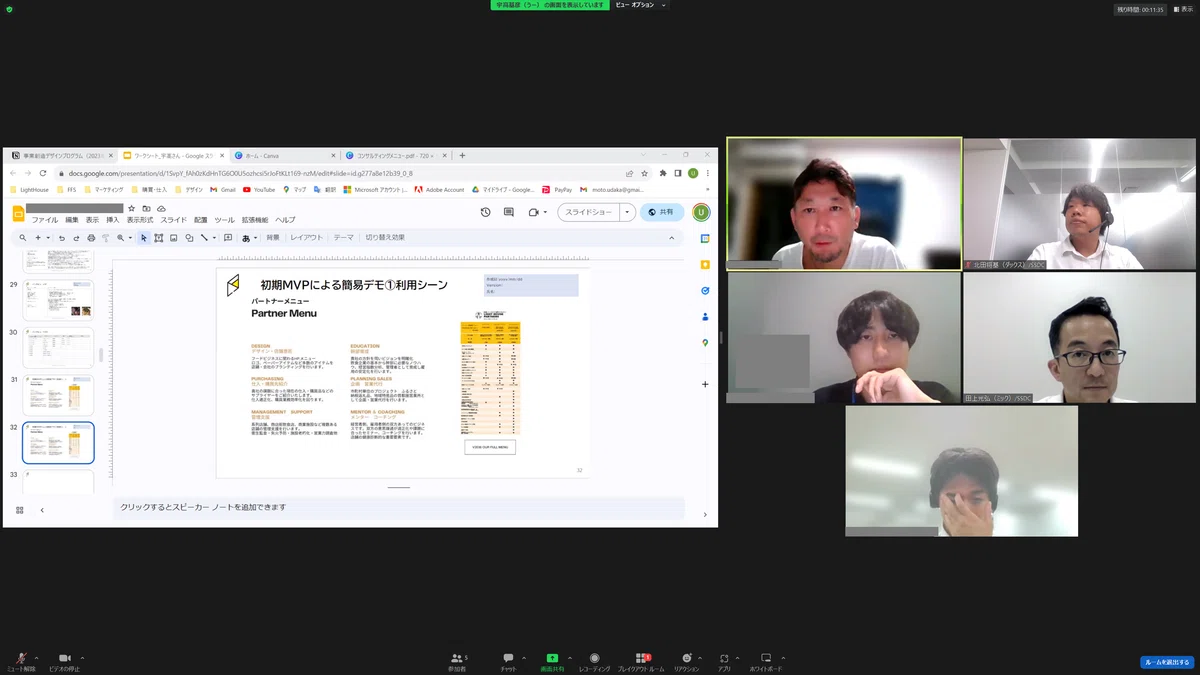Open the Tasks side panel icon
This screenshot has width=1200, height=675.
[x=705, y=290]
